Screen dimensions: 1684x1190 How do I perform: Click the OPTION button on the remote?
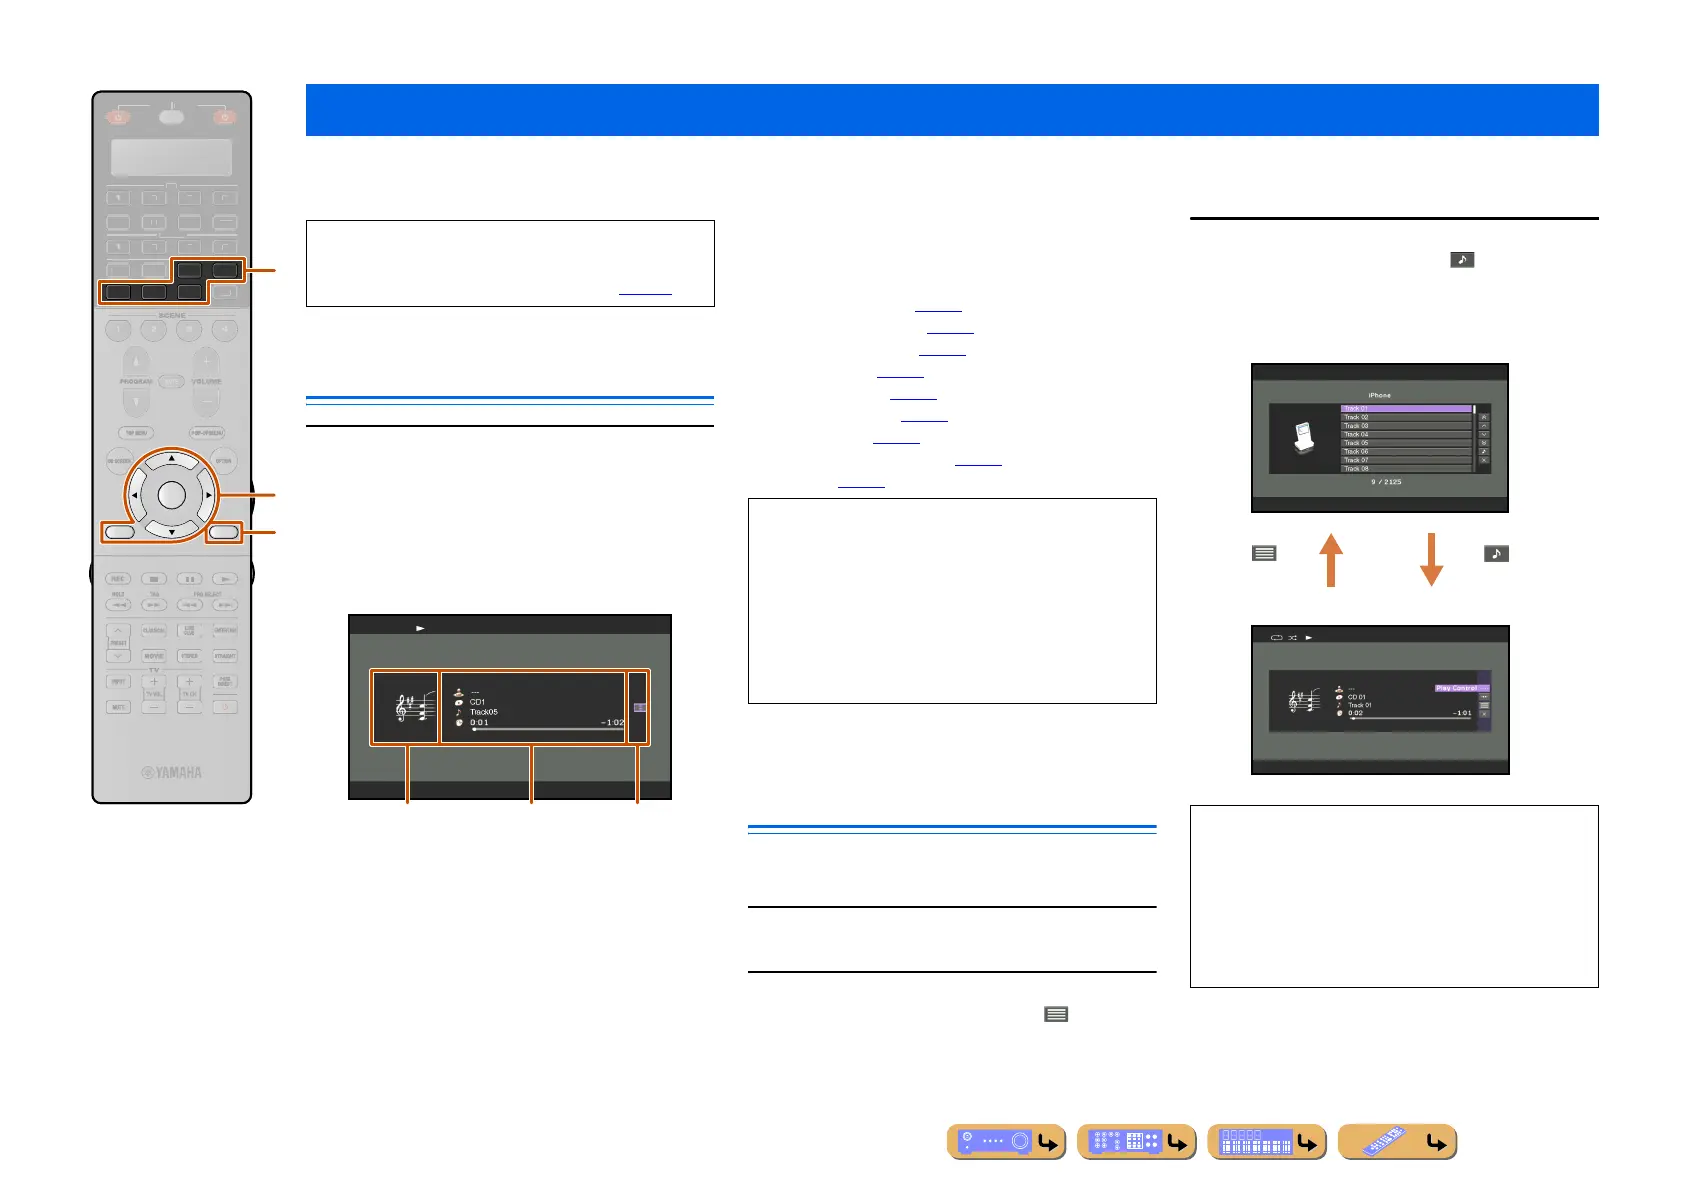223,461
